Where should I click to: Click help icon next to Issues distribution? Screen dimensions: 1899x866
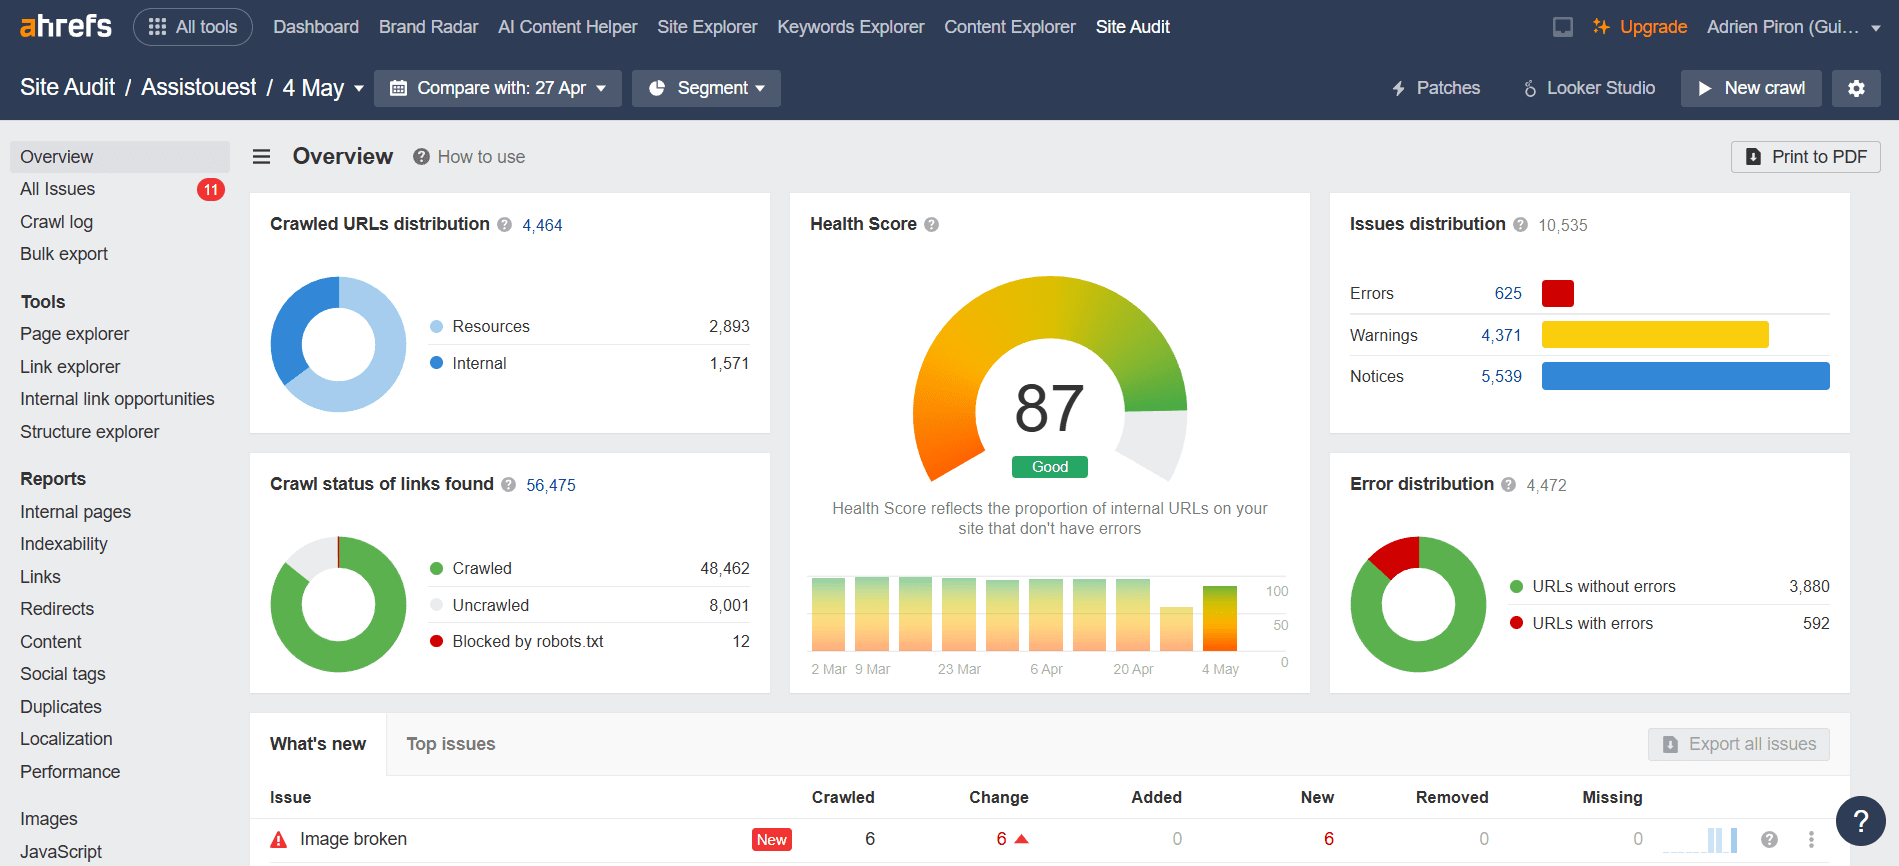(1520, 225)
